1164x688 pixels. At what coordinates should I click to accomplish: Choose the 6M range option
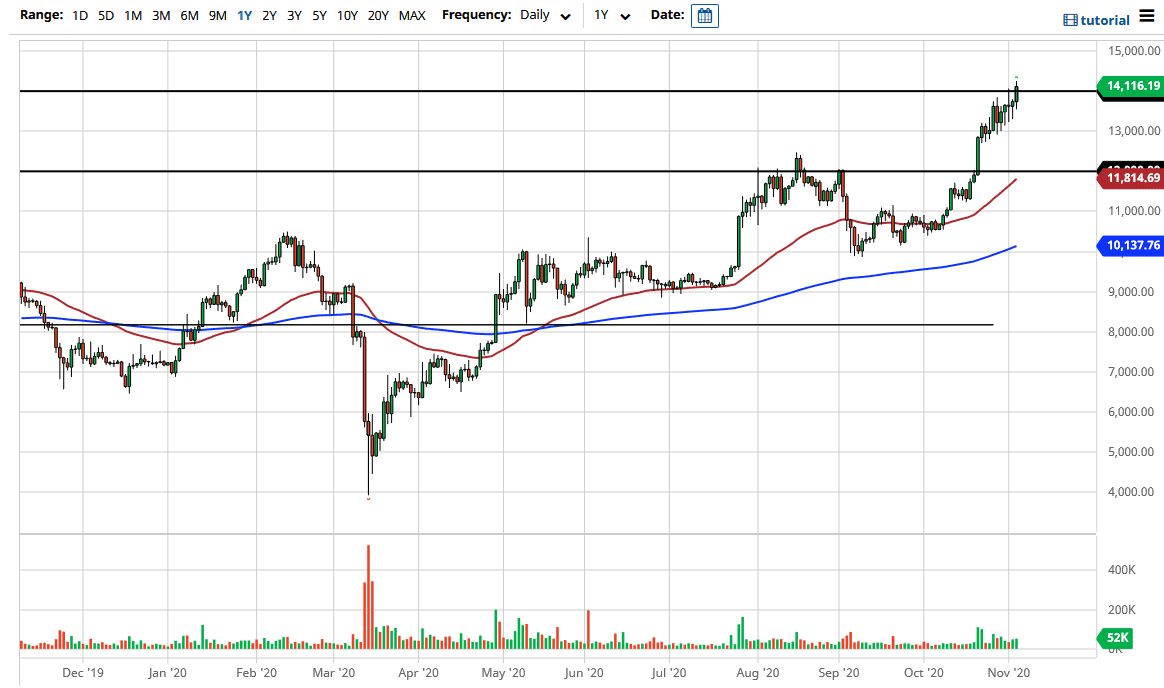tap(190, 16)
